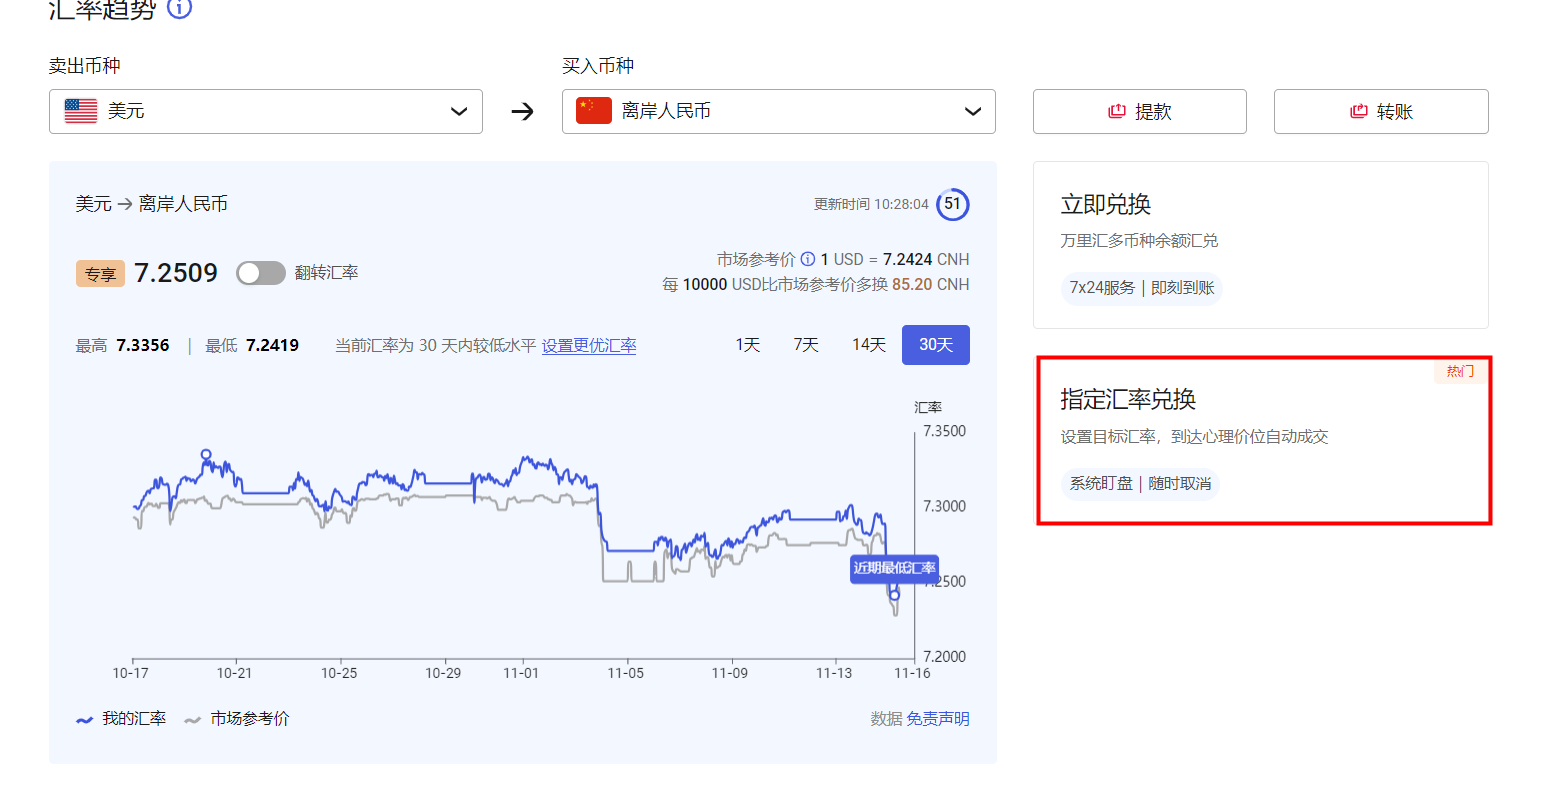Screen dimensions: 1558x795
Task: Open the 设置更优汇率 link
Action: (588, 344)
